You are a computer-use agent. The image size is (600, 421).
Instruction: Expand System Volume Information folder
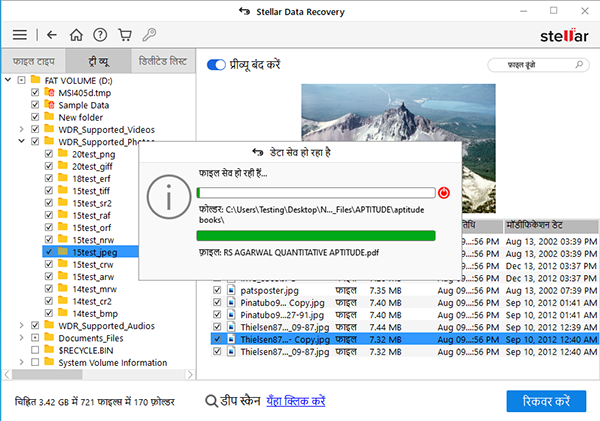[21, 362]
